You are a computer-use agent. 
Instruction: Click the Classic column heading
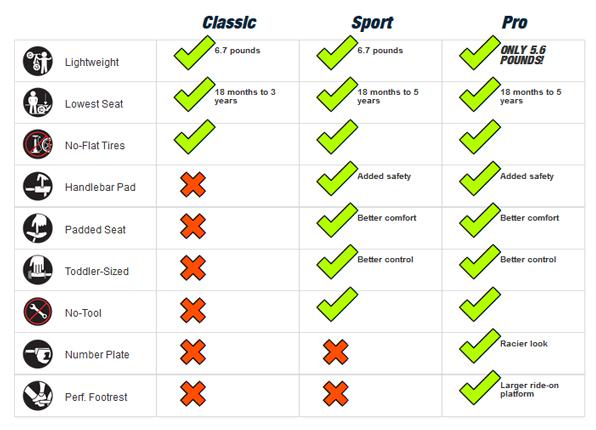230,22
